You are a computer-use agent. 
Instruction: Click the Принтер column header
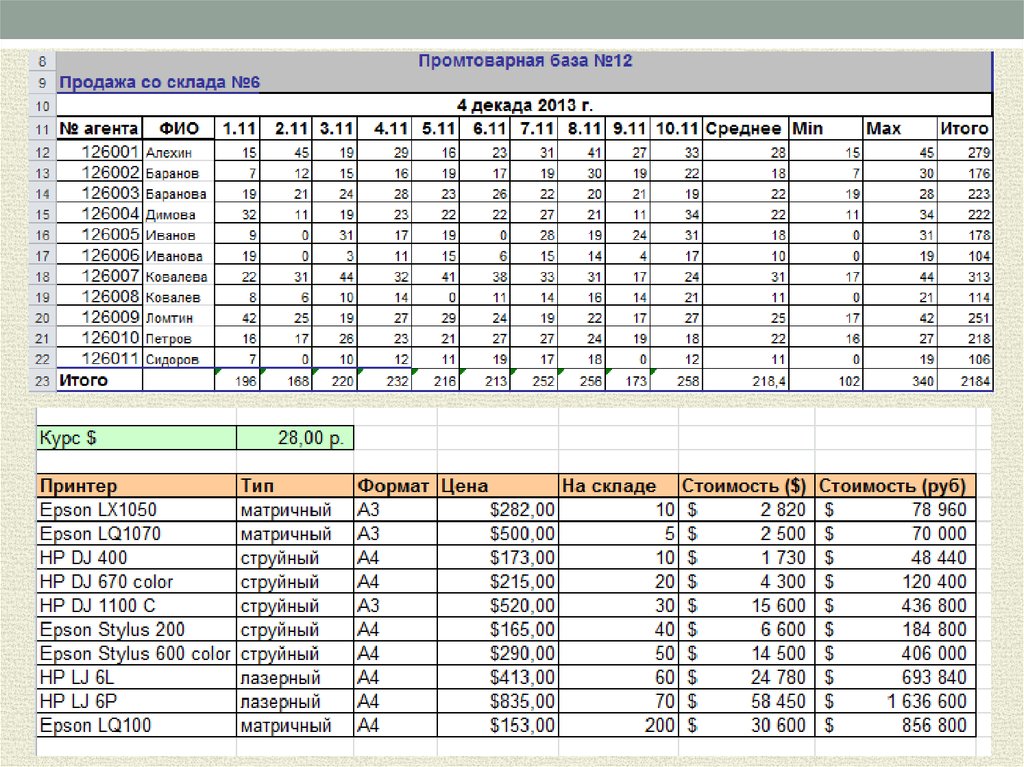[x=136, y=486]
